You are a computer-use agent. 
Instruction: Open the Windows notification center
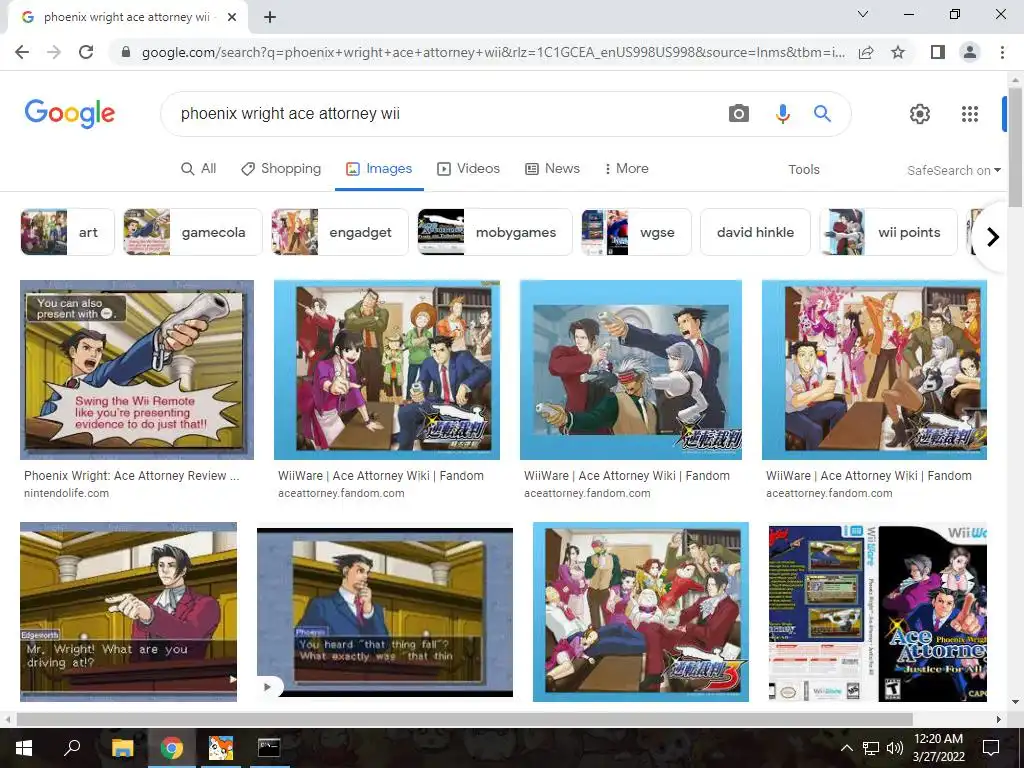point(991,748)
